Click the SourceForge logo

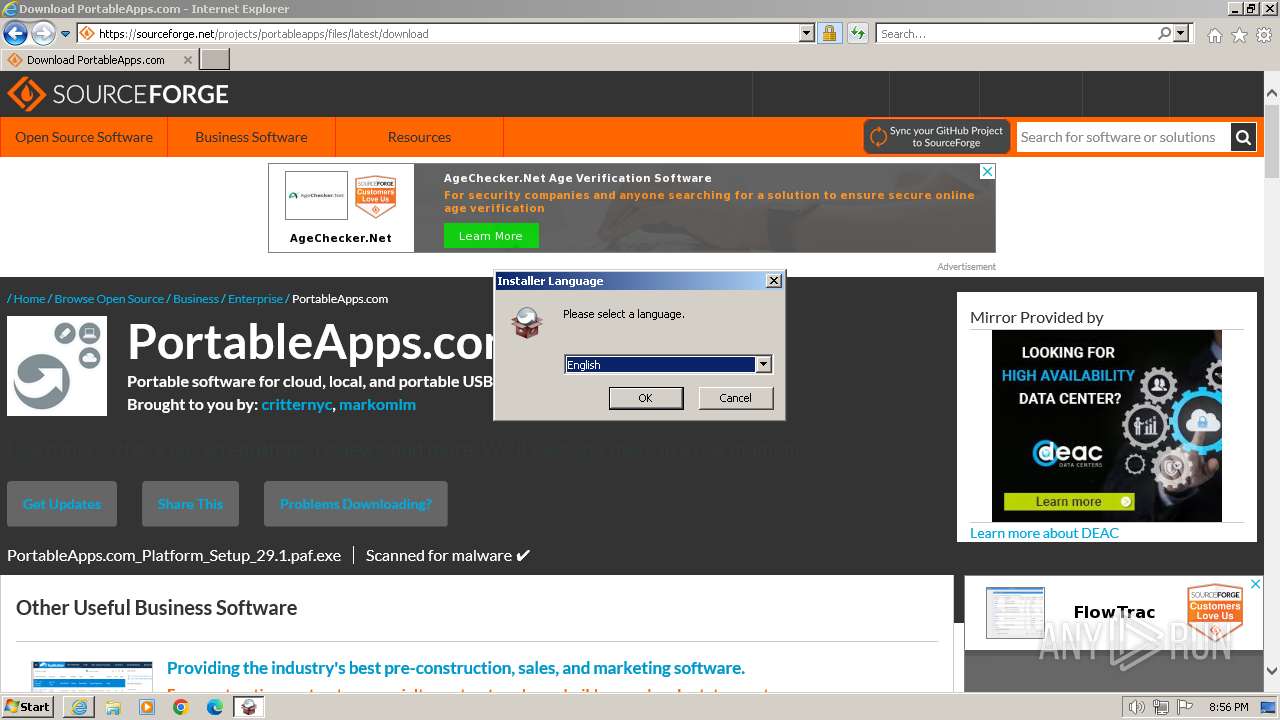(118, 94)
